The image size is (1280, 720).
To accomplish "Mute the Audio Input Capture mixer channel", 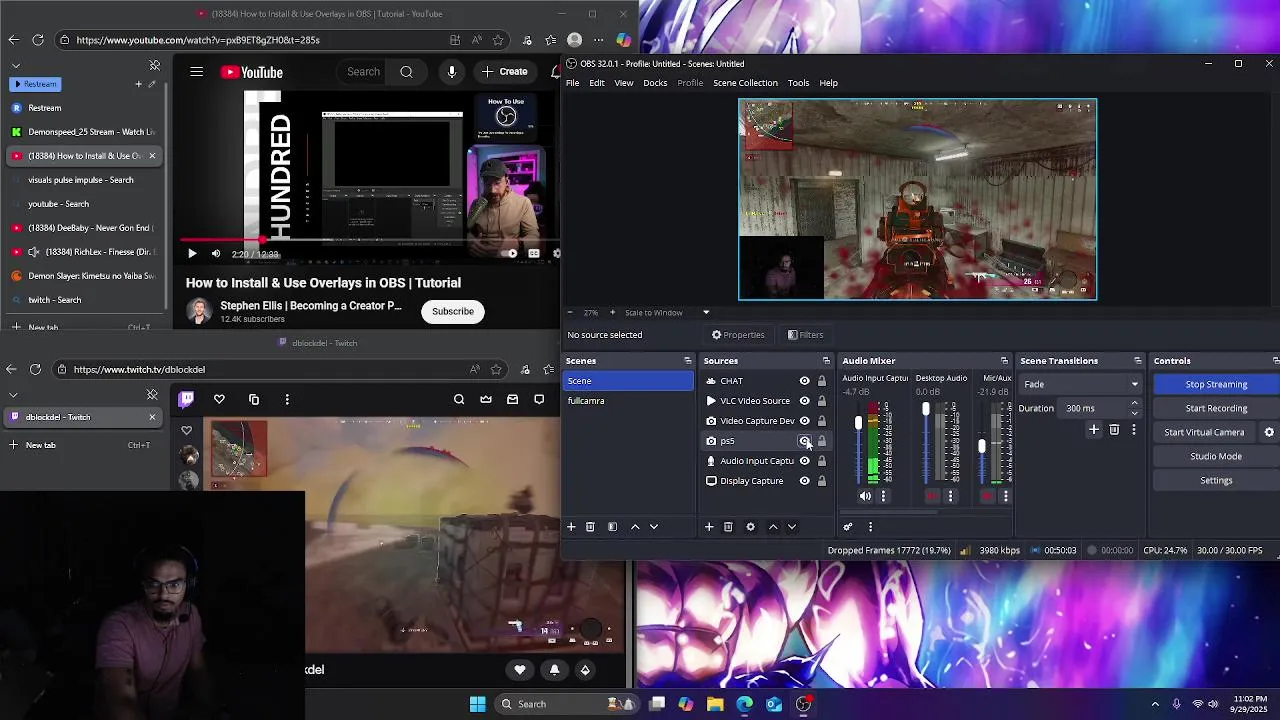I will click(x=865, y=496).
